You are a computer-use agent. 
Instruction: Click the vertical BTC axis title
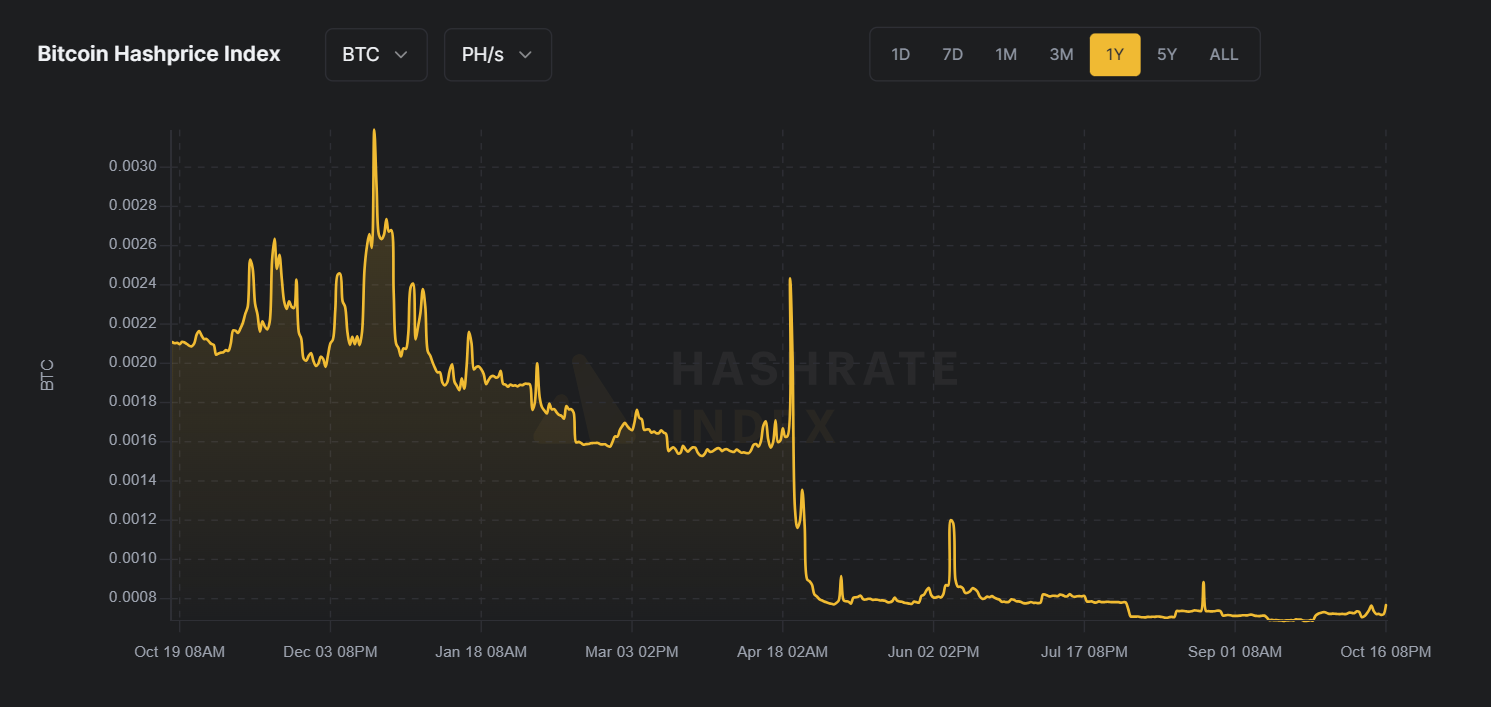pos(47,375)
